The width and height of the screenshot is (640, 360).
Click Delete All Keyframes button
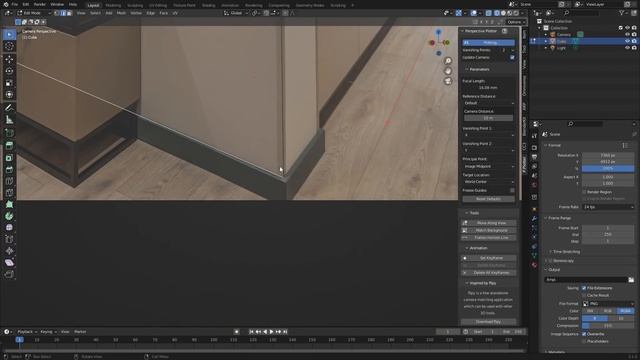tap(489, 273)
